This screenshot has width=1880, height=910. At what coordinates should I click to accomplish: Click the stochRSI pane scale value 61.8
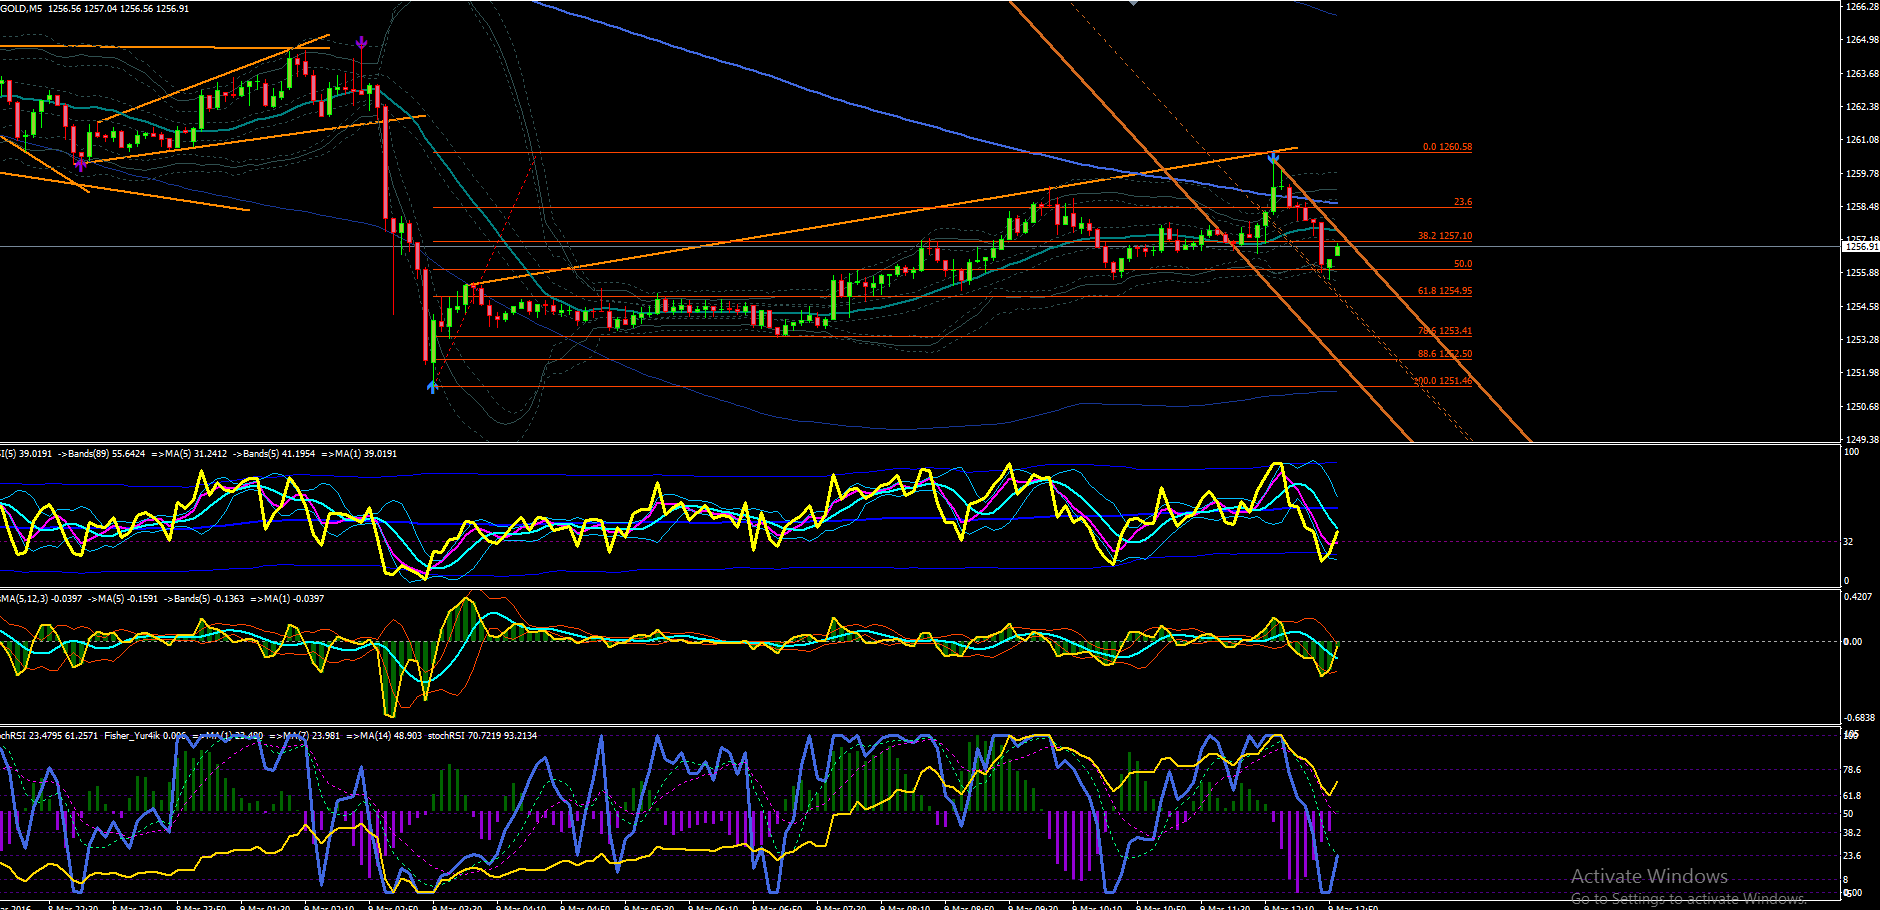(1852, 796)
